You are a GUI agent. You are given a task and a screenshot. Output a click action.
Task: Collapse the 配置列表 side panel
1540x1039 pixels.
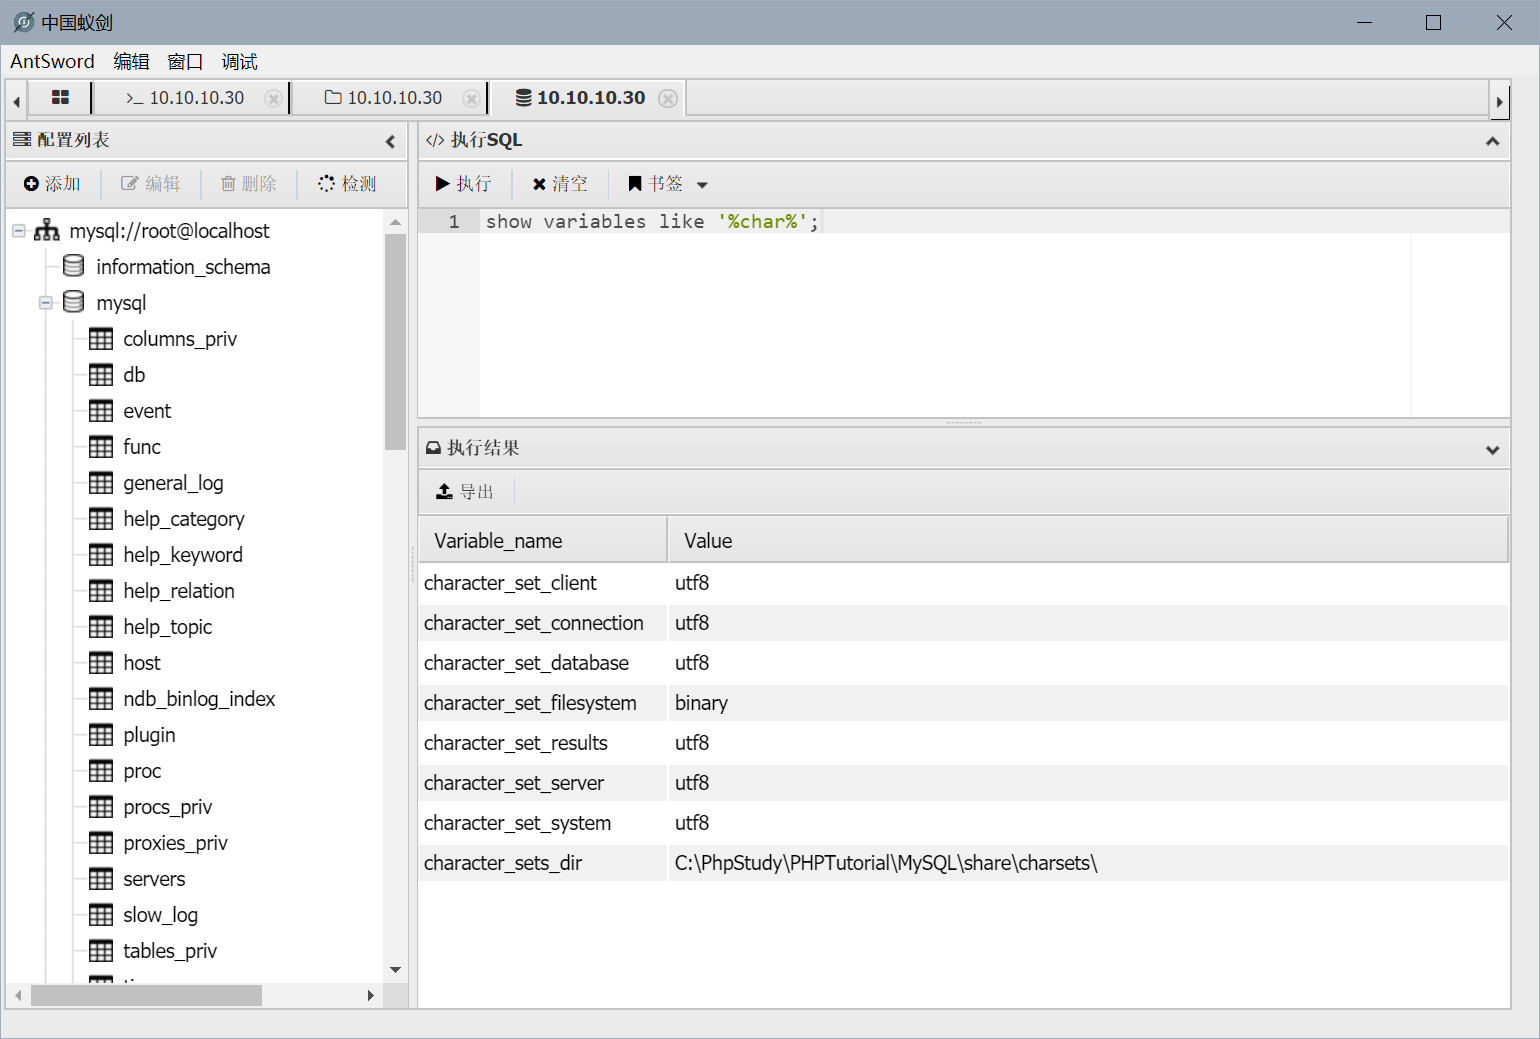[x=390, y=141]
